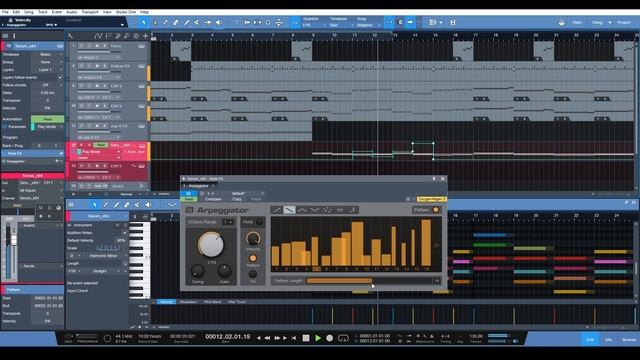Image resolution: width=640 pixels, height=360 pixels.
Task: Toggle the Arpeggiator power activate button
Action: pos(188,193)
